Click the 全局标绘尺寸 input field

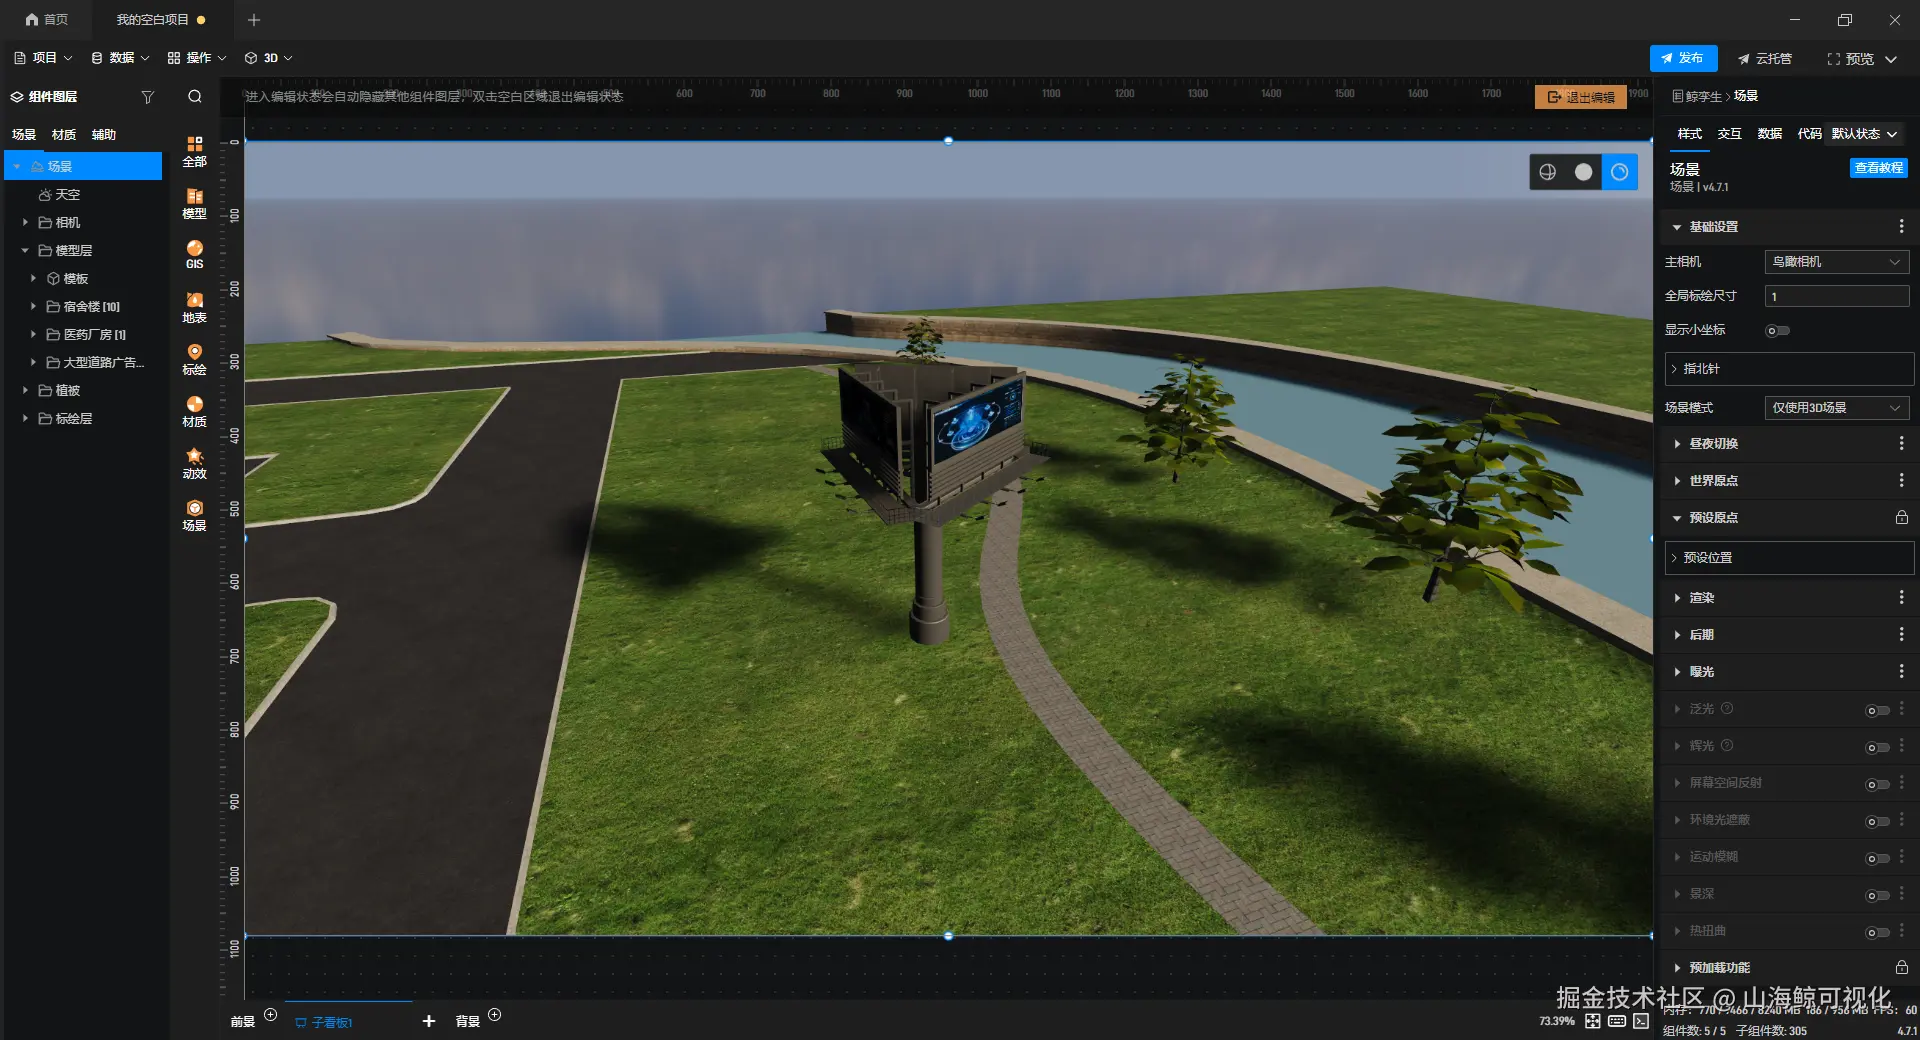pos(1837,297)
